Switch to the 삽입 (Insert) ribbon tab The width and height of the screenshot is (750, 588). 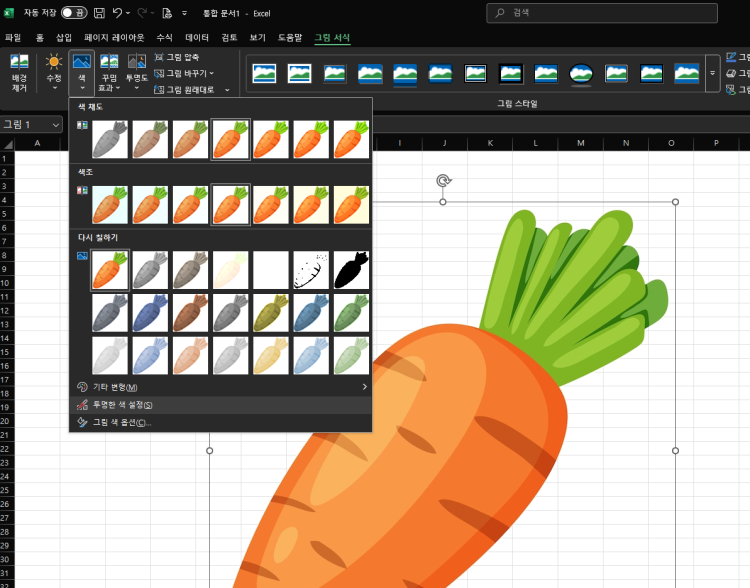coord(64,37)
